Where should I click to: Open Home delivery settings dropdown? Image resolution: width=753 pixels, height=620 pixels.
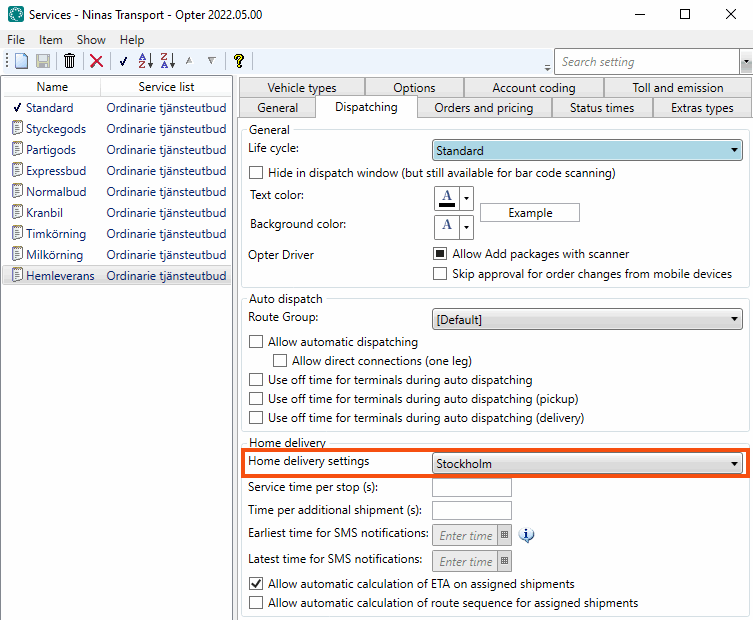click(x=587, y=463)
